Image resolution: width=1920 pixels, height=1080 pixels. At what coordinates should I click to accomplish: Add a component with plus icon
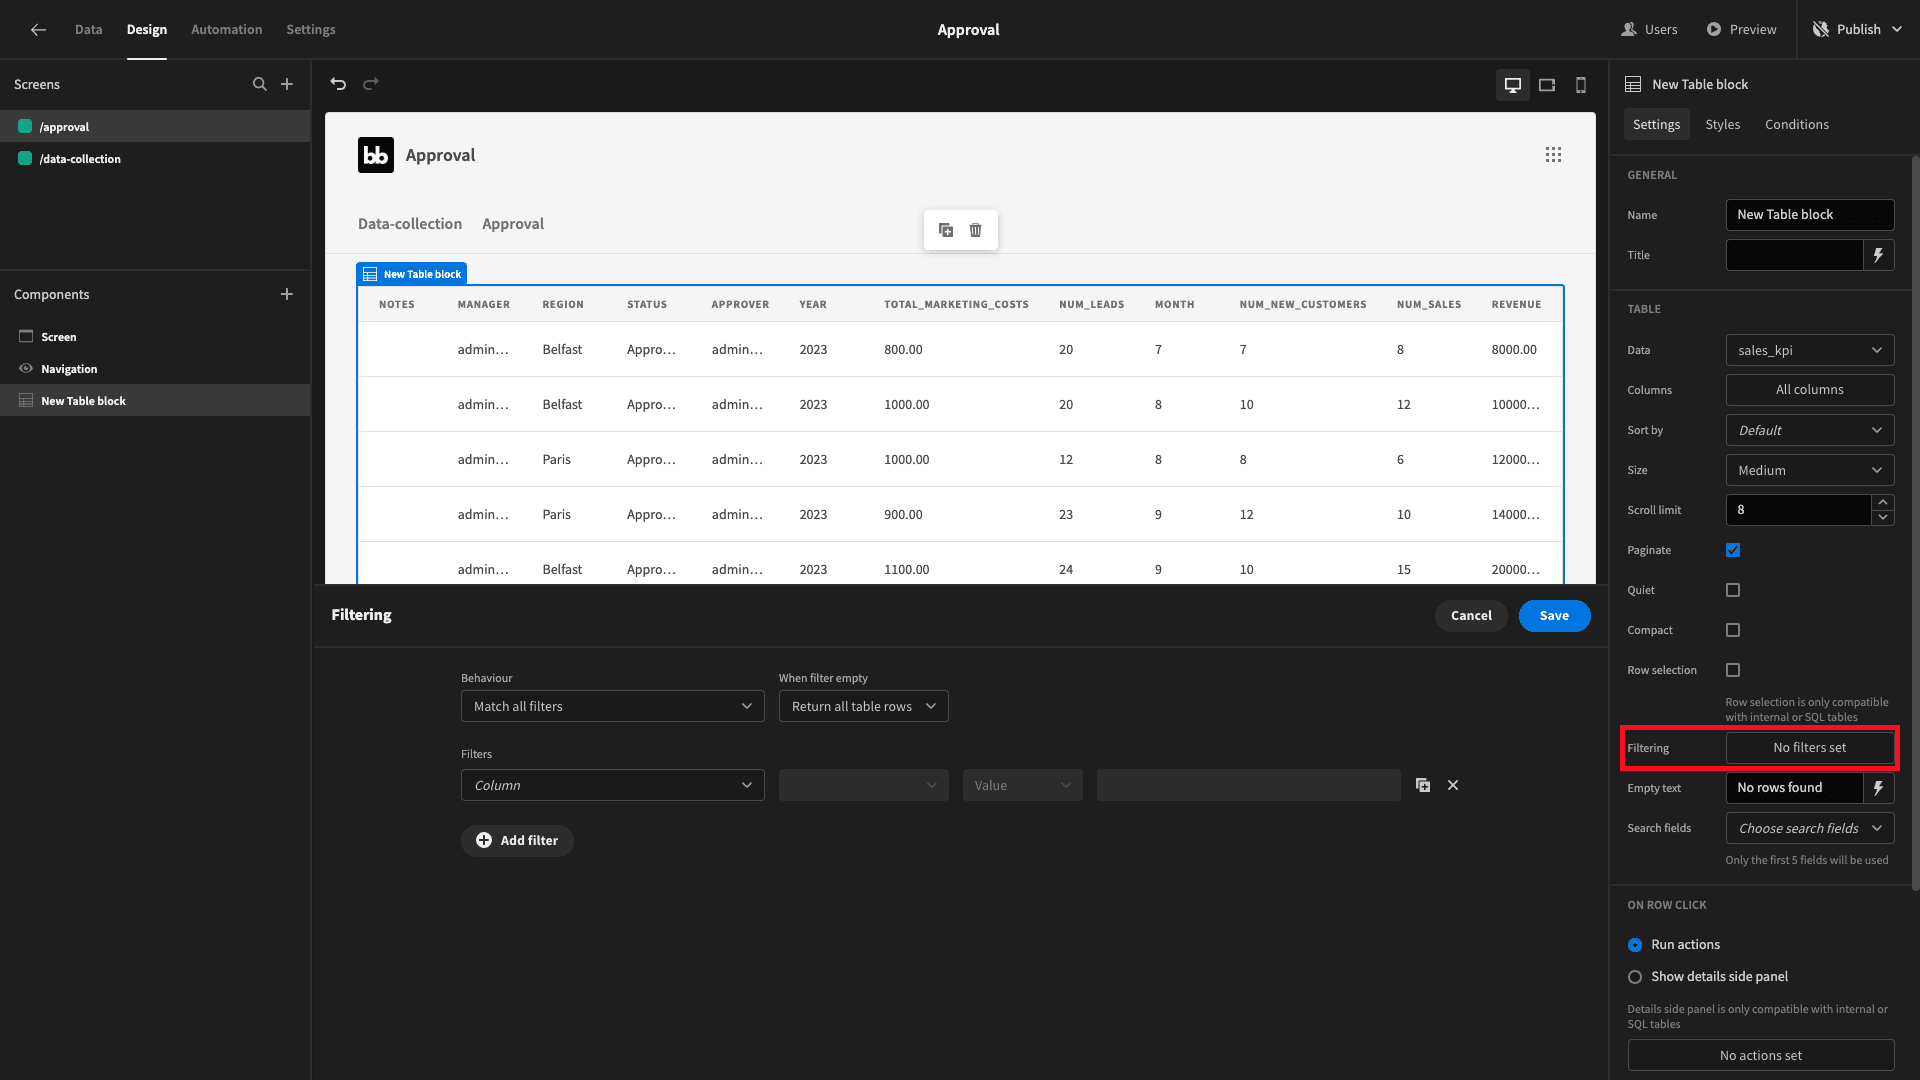(287, 294)
